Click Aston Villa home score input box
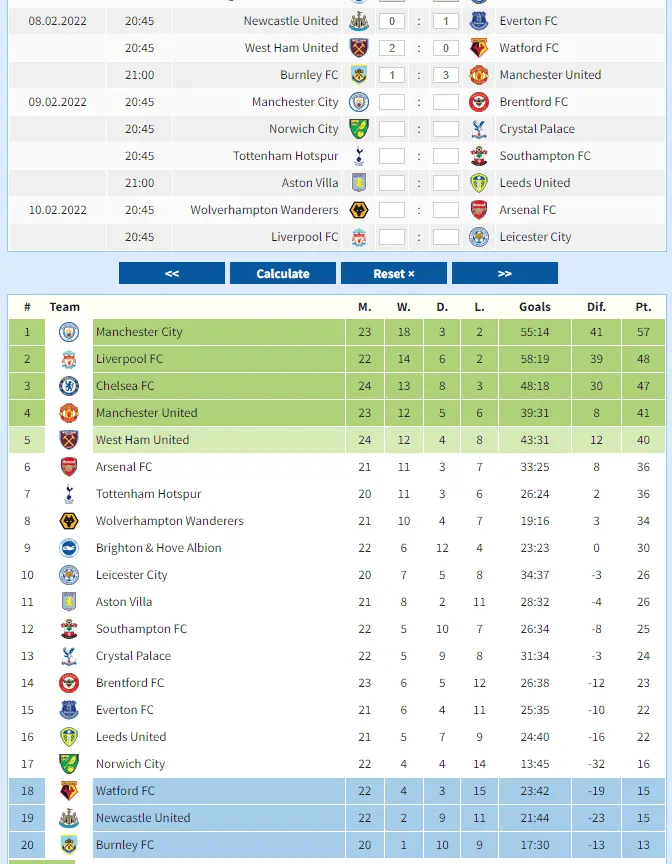Screen dimensions: 672x864 pos(392,183)
